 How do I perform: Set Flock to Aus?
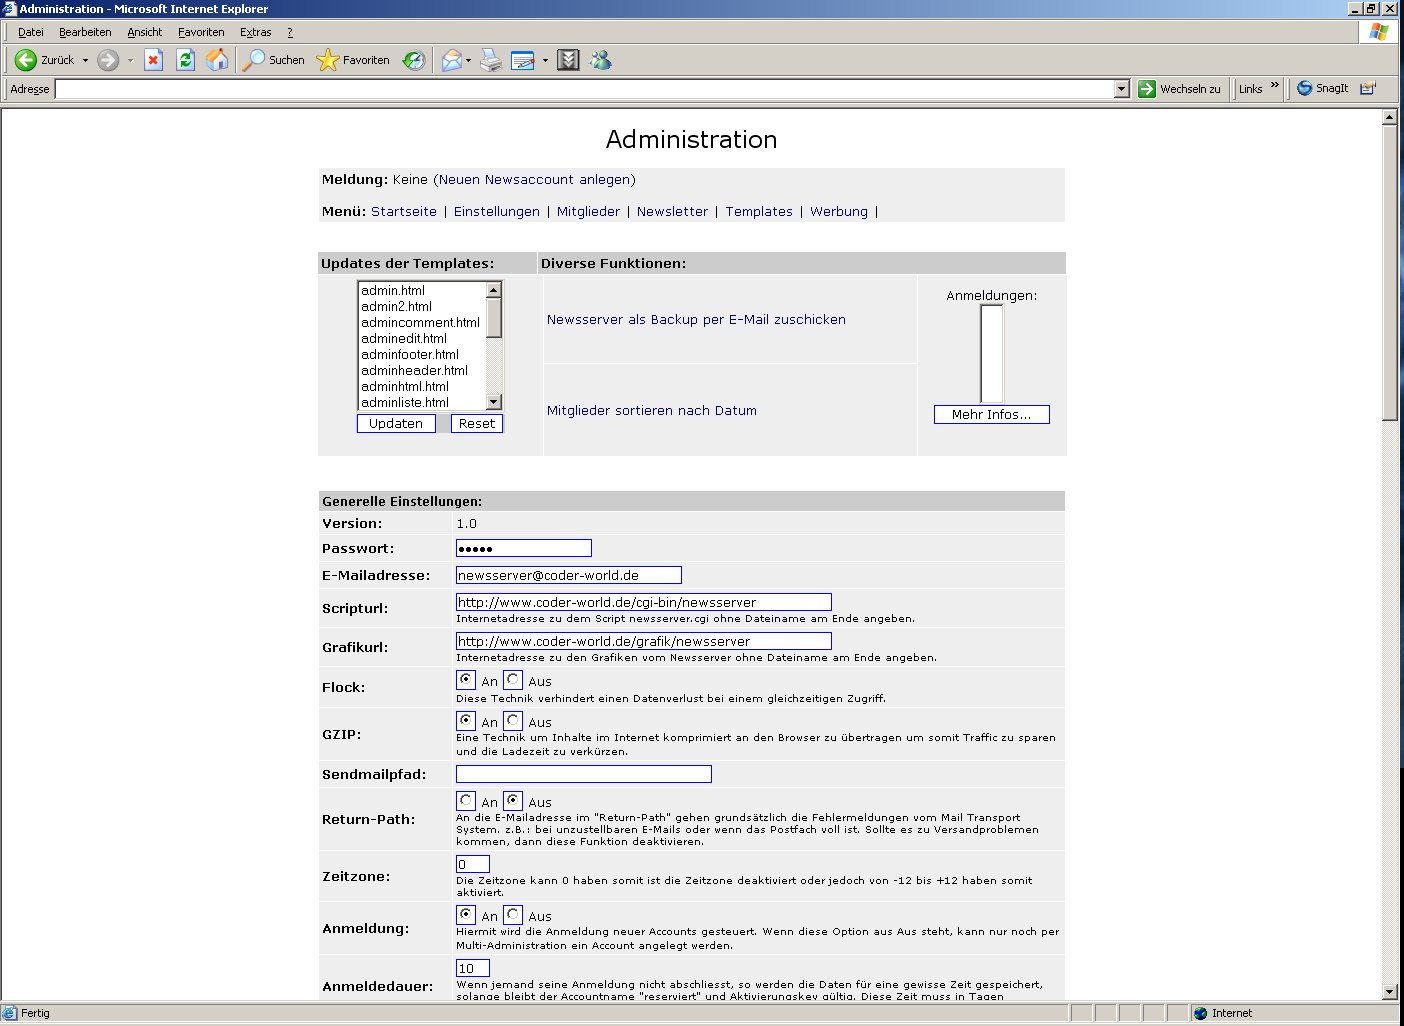coord(513,679)
